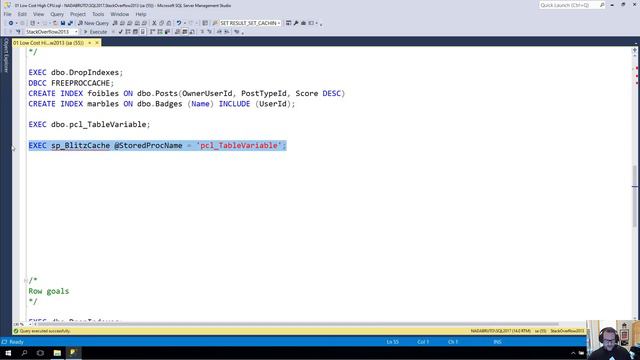Click the Database Engine Query icon
This screenshot has height=360, width=640.
point(115,23)
